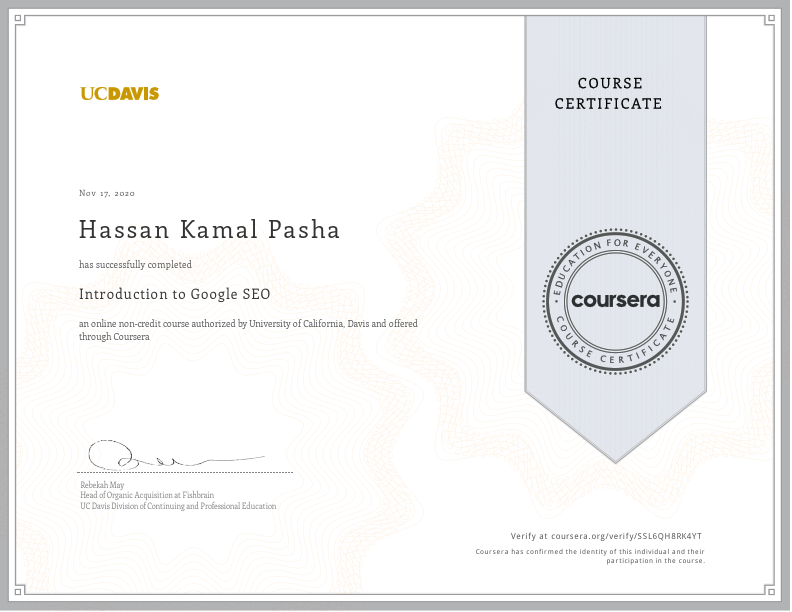Click 'UC Davis Division of Continuing and Professional Education'
The height and width of the screenshot is (612, 792).
178,506
